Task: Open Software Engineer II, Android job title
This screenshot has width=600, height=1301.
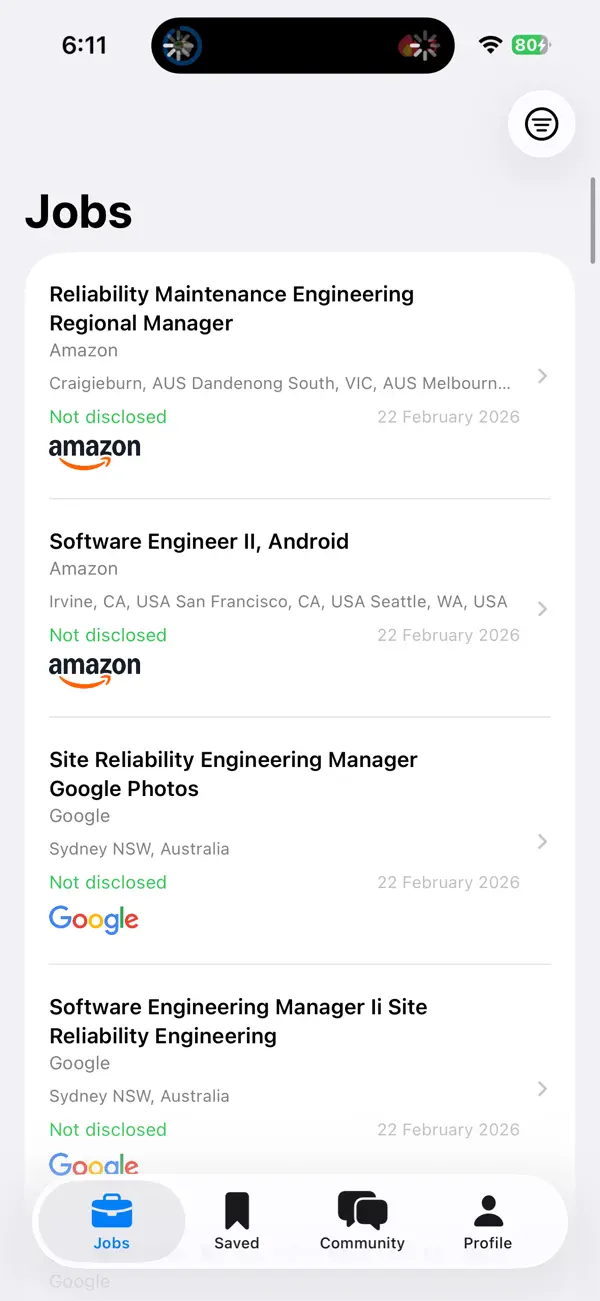Action: 199,541
